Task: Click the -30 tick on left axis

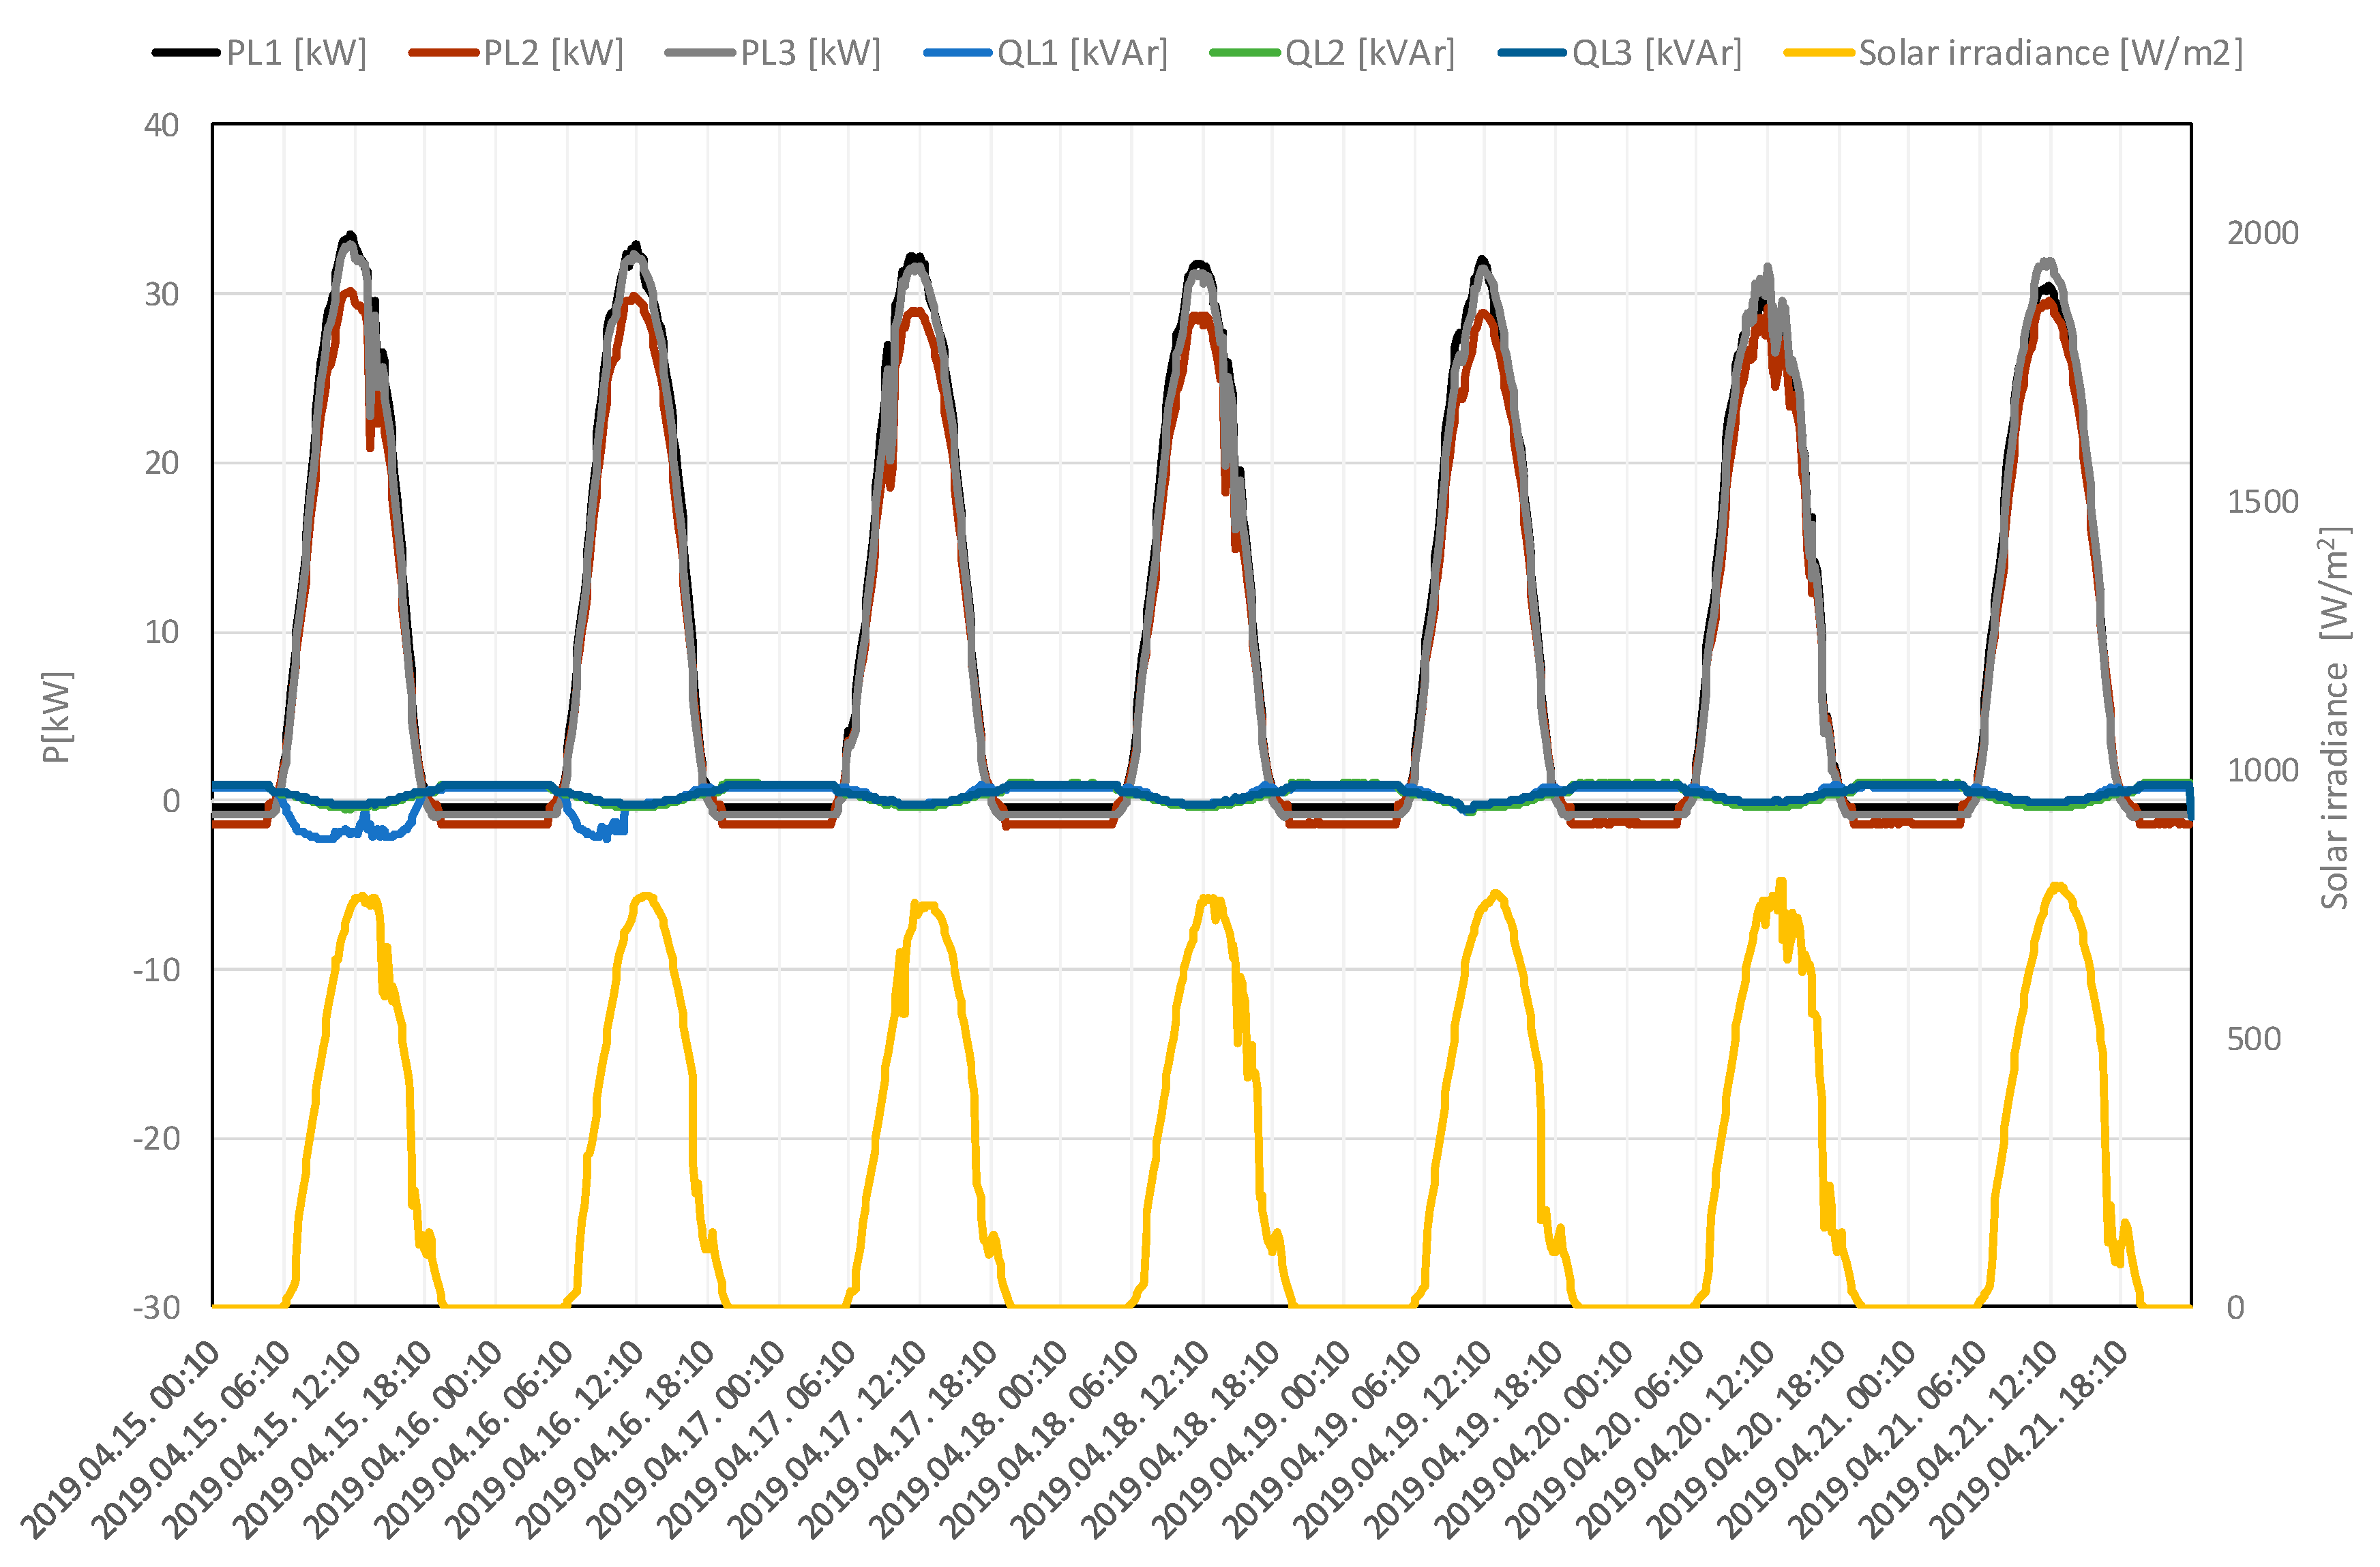Action: [x=157, y=1308]
